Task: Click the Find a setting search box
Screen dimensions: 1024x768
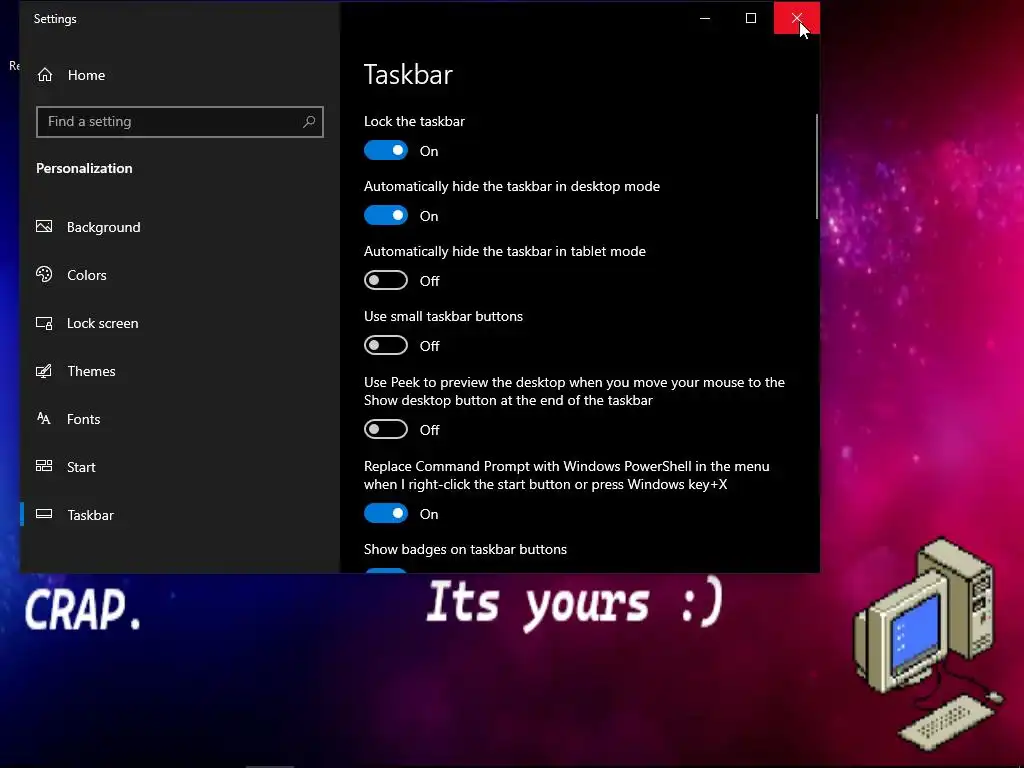Action: coord(180,121)
